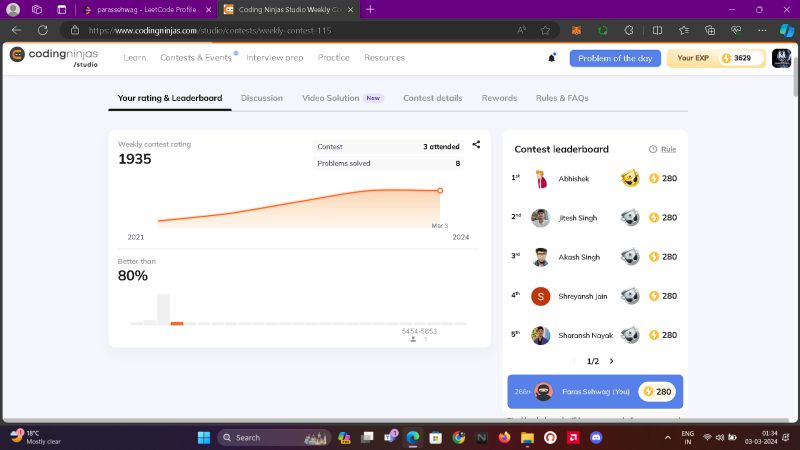Open Sharansh Nayak's leaderboard entry
The image size is (800, 450).
594,335
